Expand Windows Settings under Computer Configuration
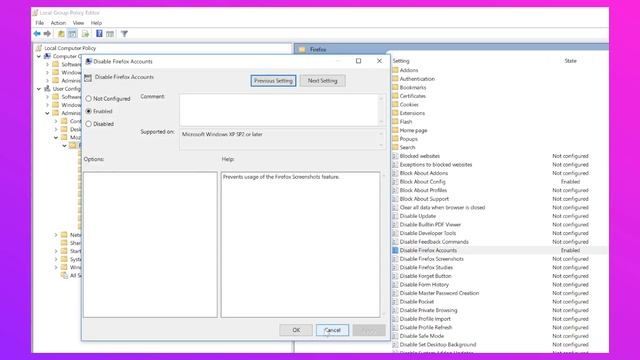640x360 pixels. tap(47, 73)
